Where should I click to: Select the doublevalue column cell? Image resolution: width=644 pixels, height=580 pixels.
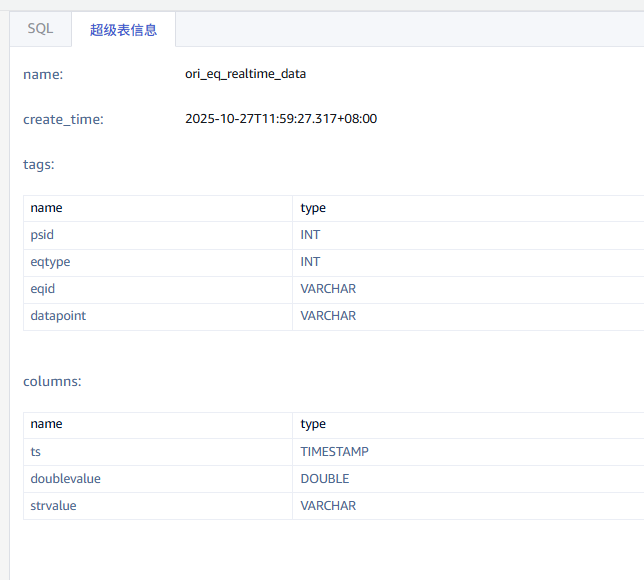pos(65,479)
